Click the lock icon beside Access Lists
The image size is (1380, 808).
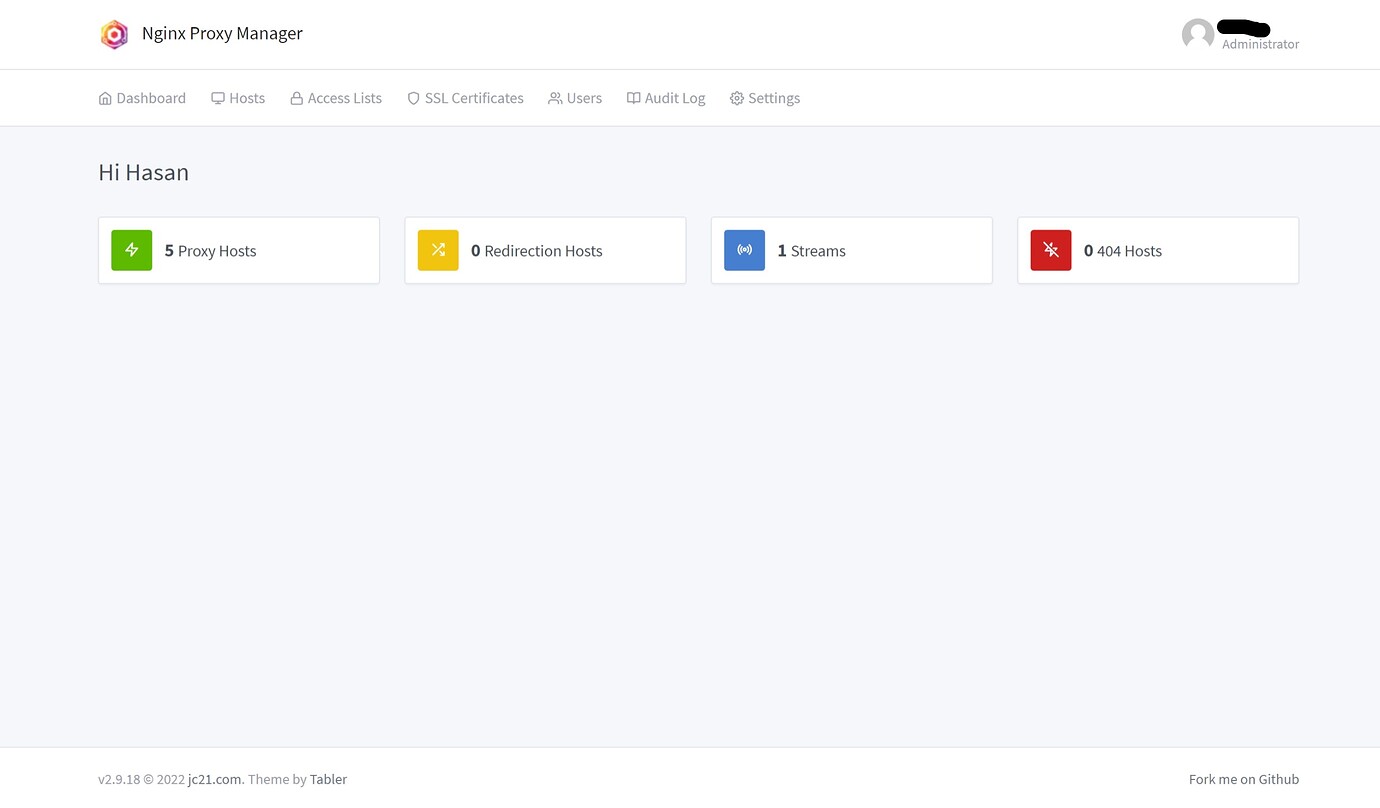296,98
